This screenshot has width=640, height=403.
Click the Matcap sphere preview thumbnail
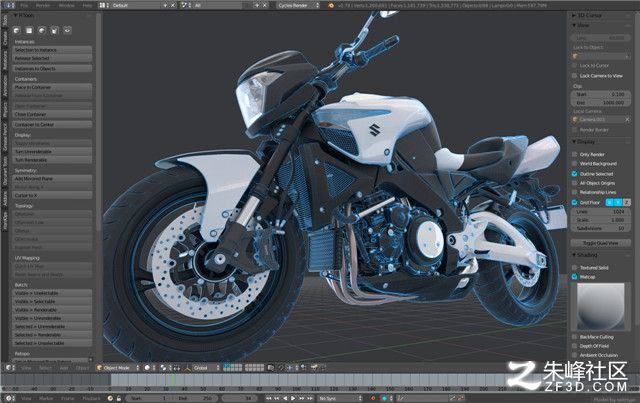tap(600, 306)
